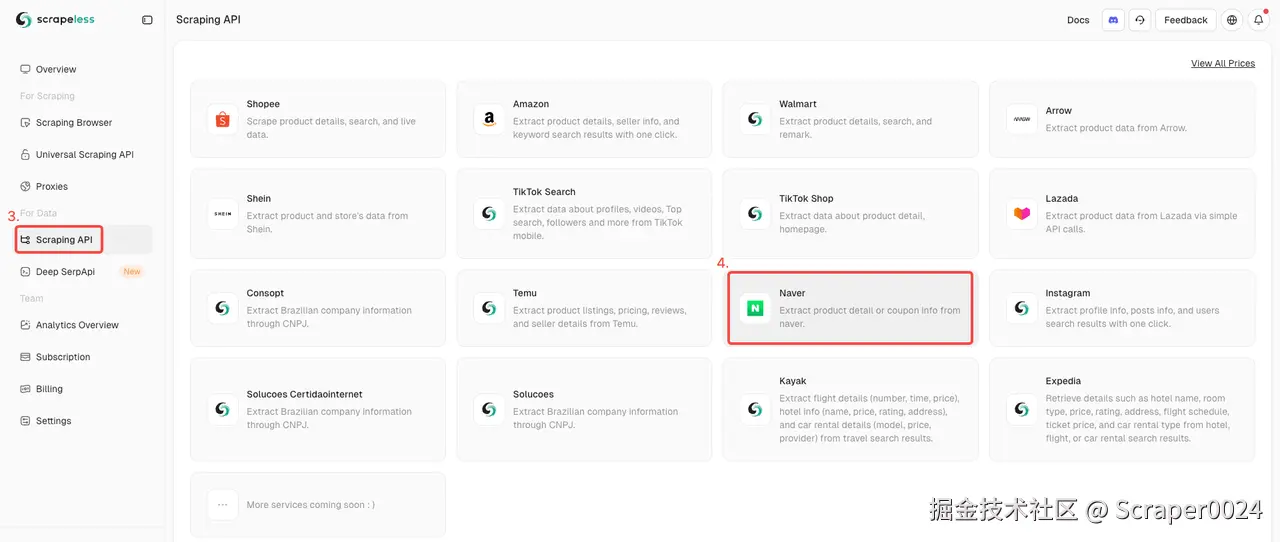Open Scraping Browser in the sidebar
Viewport: 1280px width, 542px height.
coord(74,123)
